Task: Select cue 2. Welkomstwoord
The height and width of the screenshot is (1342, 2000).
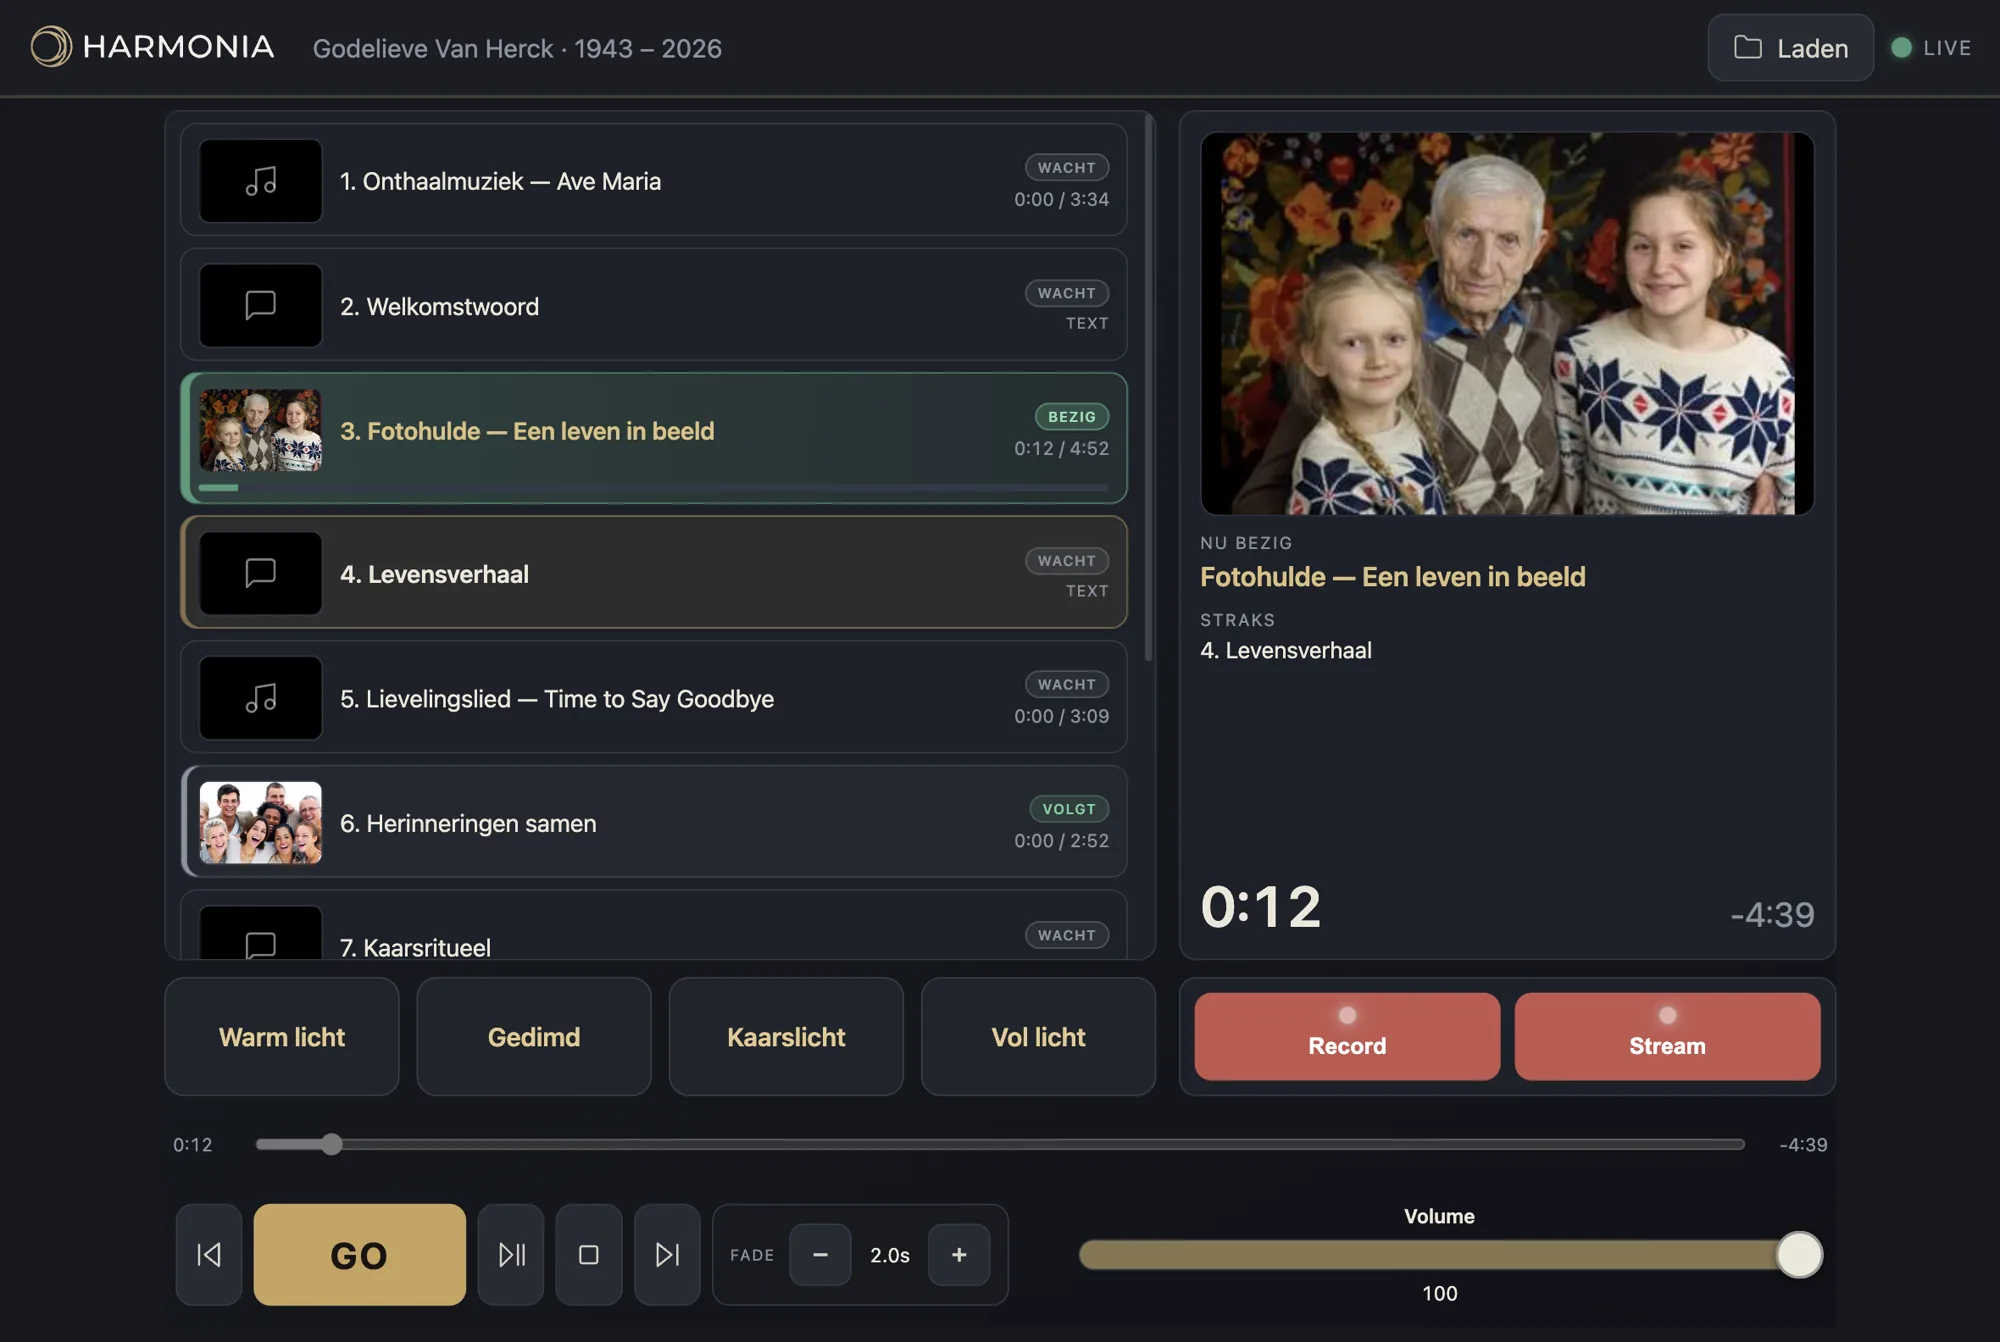Action: [654, 305]
